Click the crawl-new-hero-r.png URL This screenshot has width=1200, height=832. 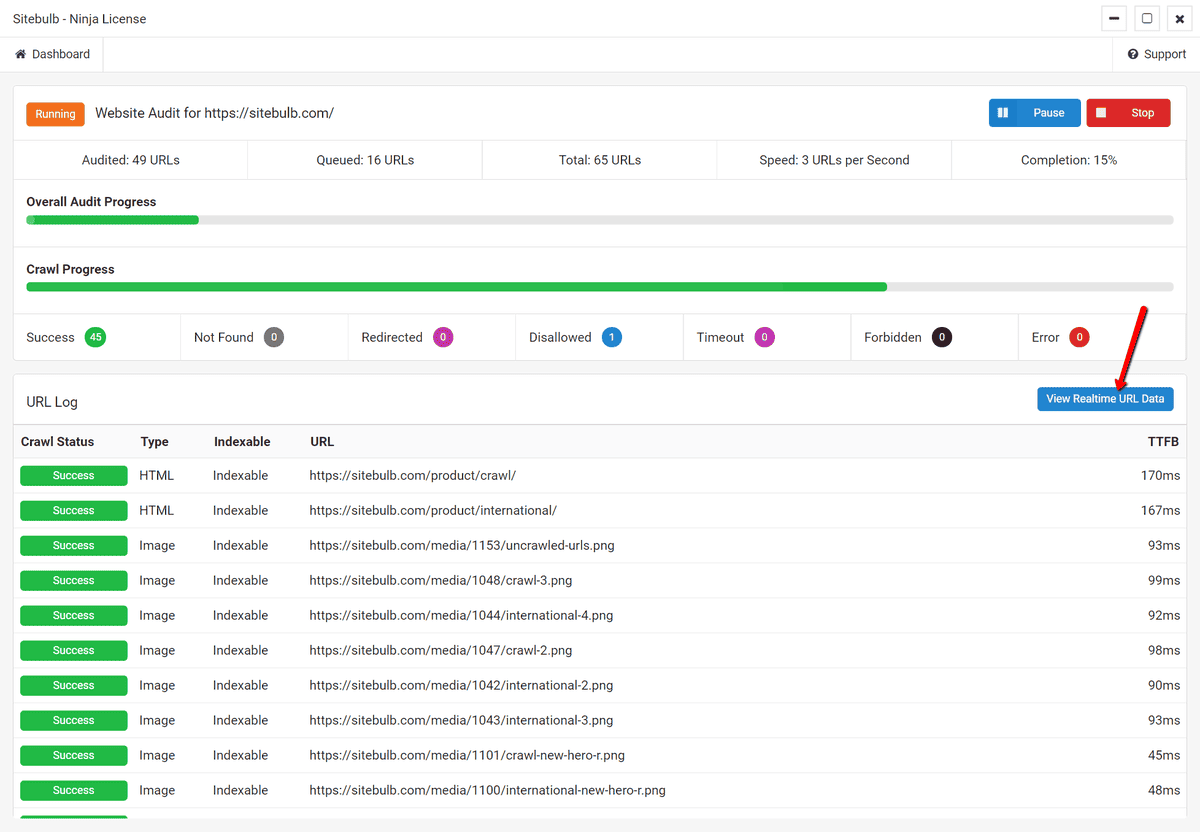pyautogui.click(x=467, y=756)
